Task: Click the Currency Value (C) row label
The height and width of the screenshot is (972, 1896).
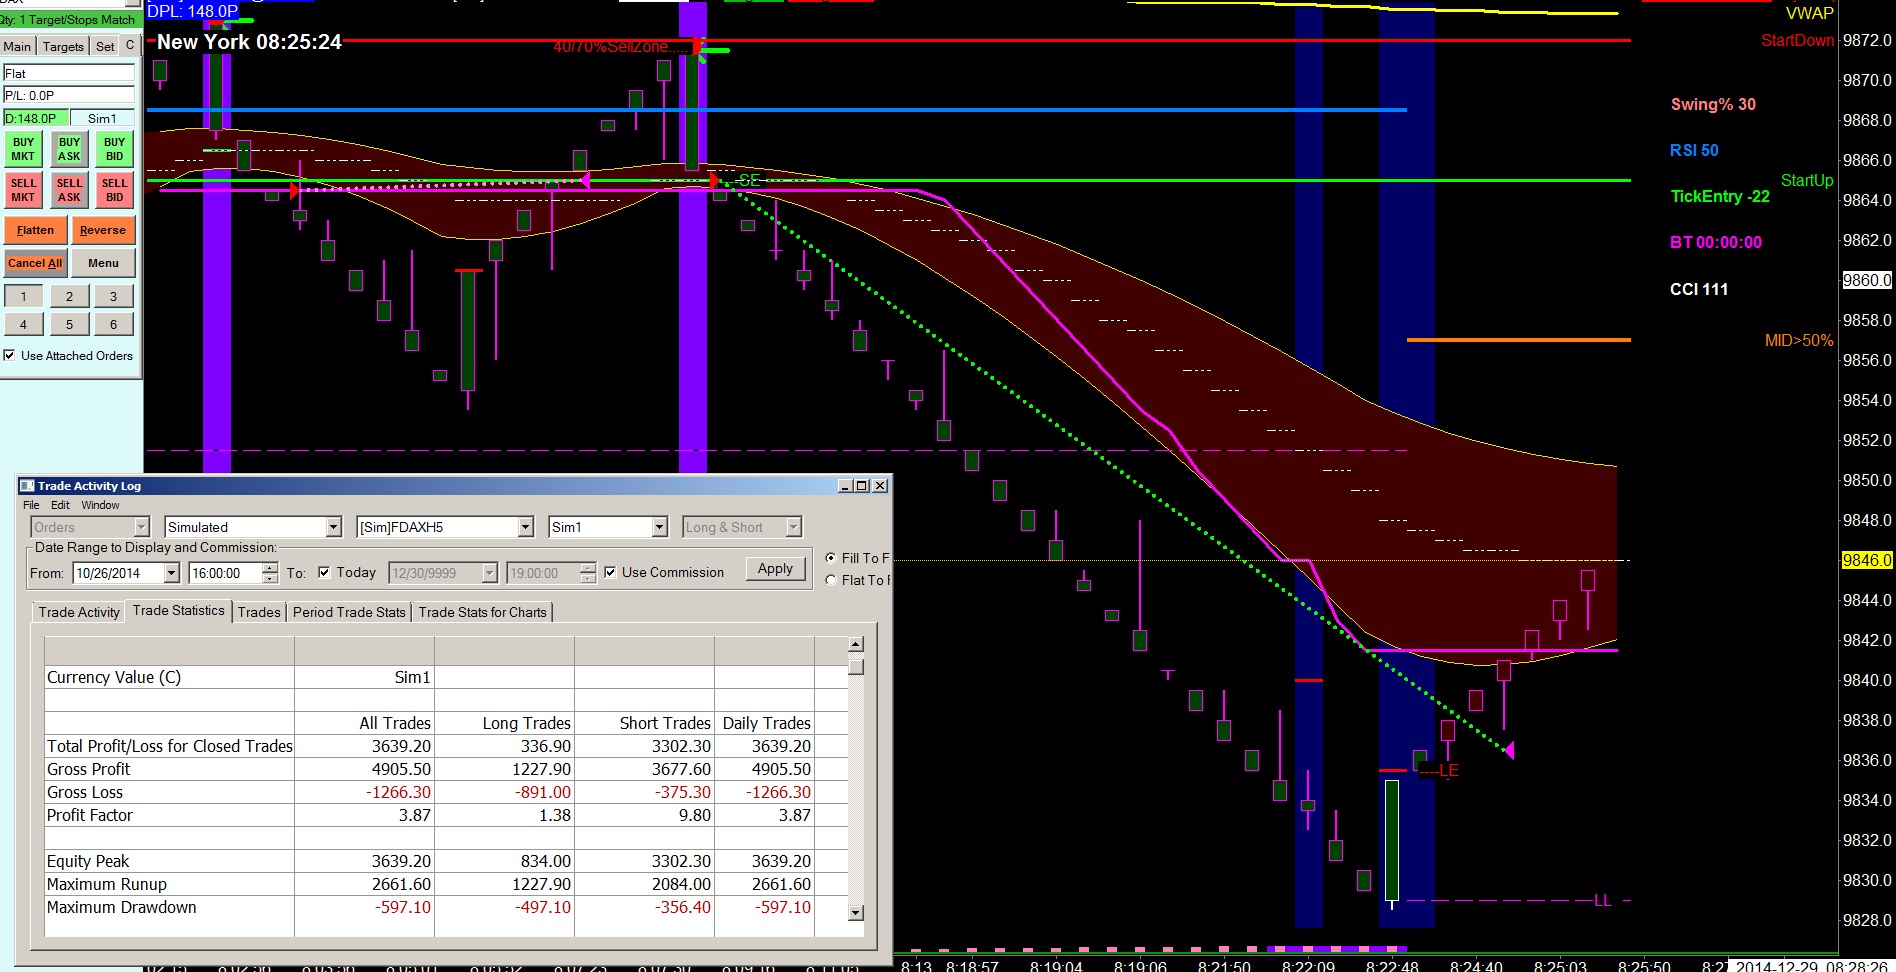Action: [114, 677]
